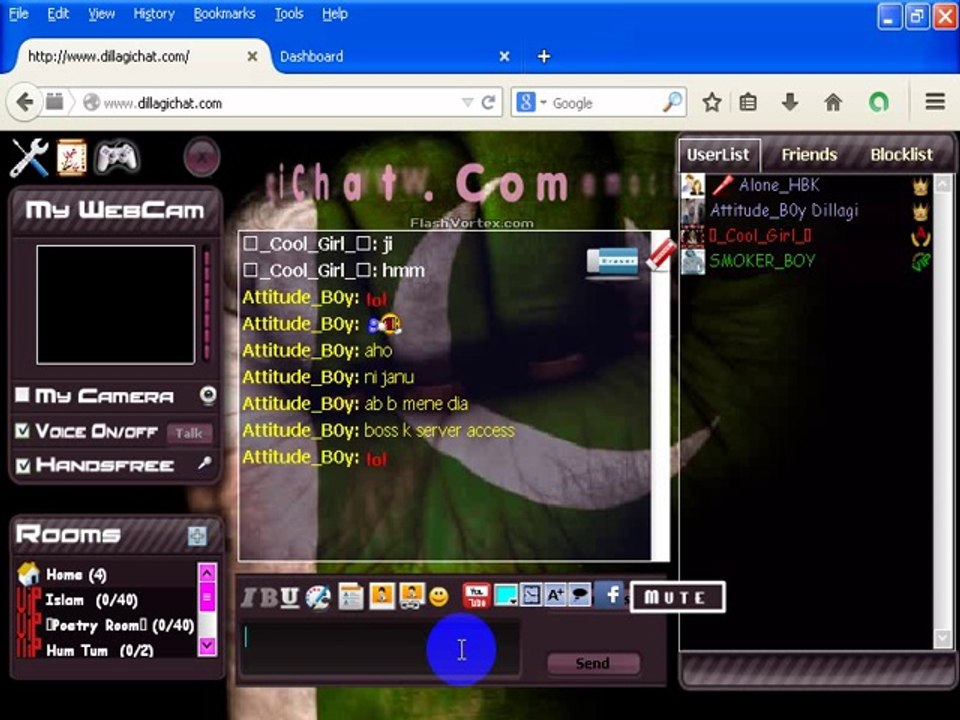Reload the page with refresh icon
The image size is (960, 720).
coord(488,102)
